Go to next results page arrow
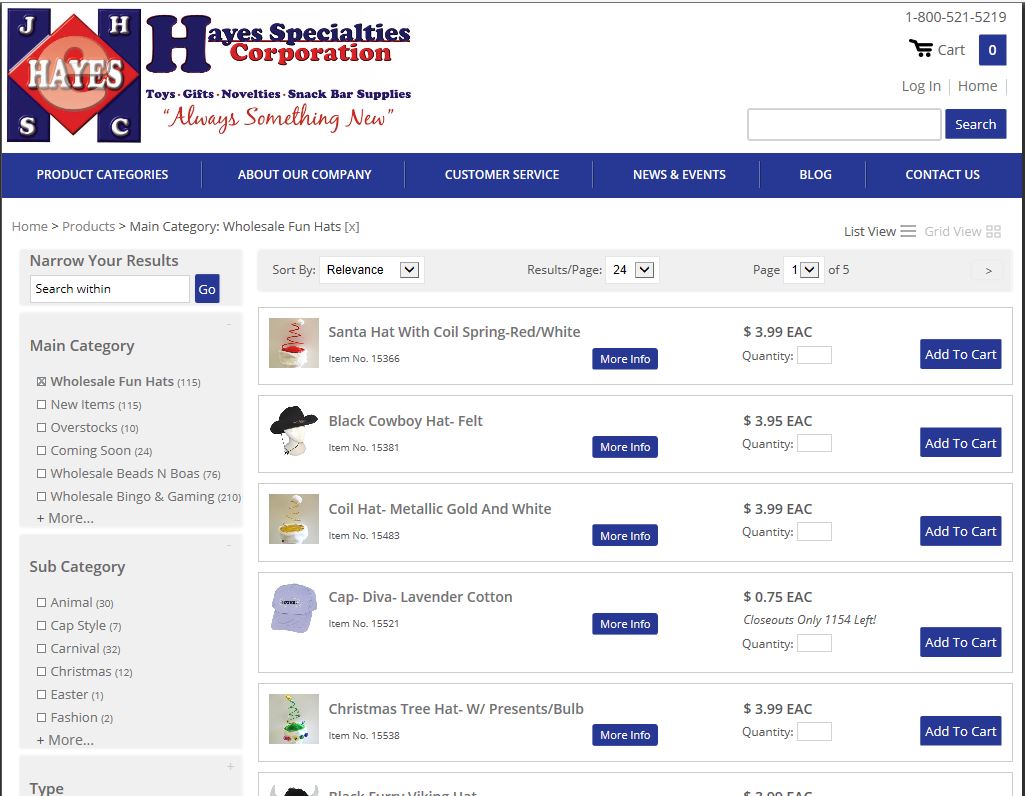The width and height of the screenshot is (1025, 796). [x=988, y=270]
